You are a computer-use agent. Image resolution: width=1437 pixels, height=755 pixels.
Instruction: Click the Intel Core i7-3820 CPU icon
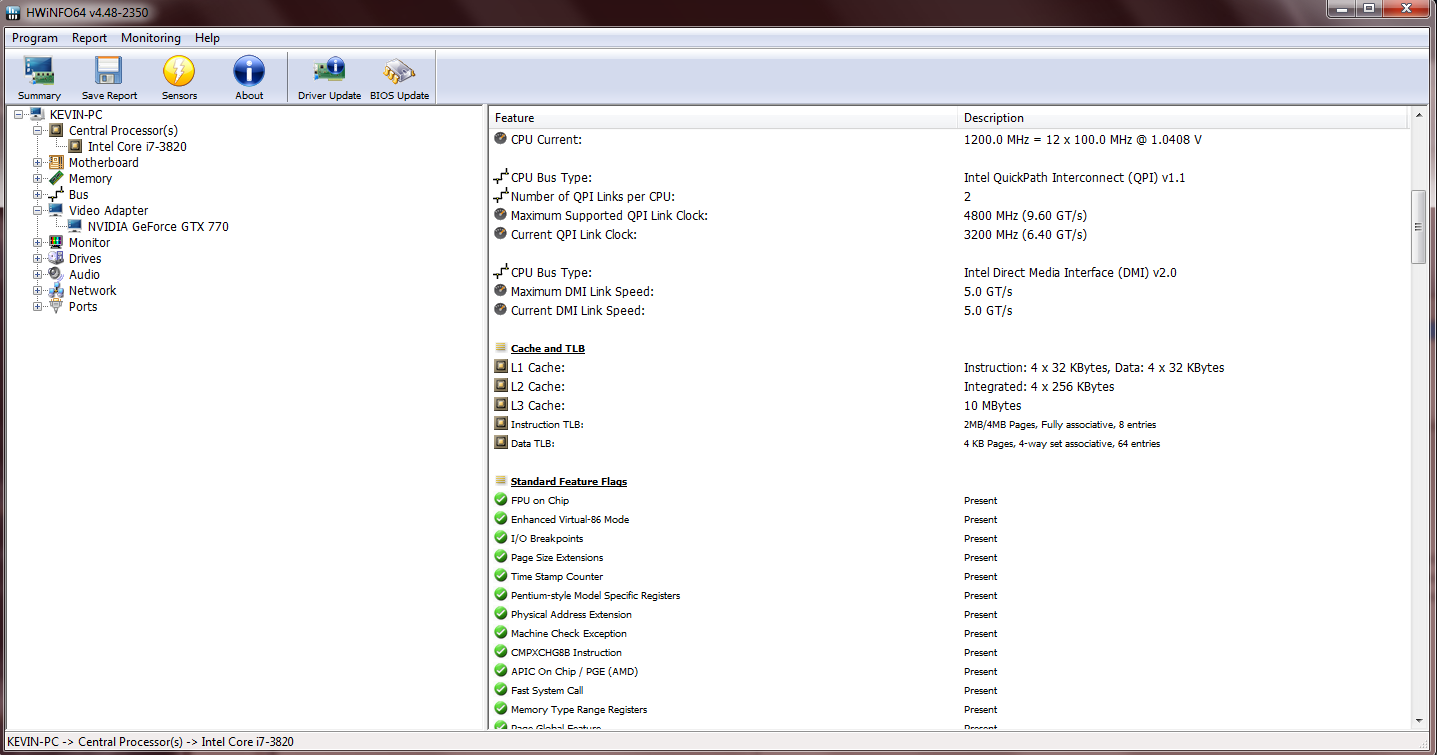click(75, 147)
